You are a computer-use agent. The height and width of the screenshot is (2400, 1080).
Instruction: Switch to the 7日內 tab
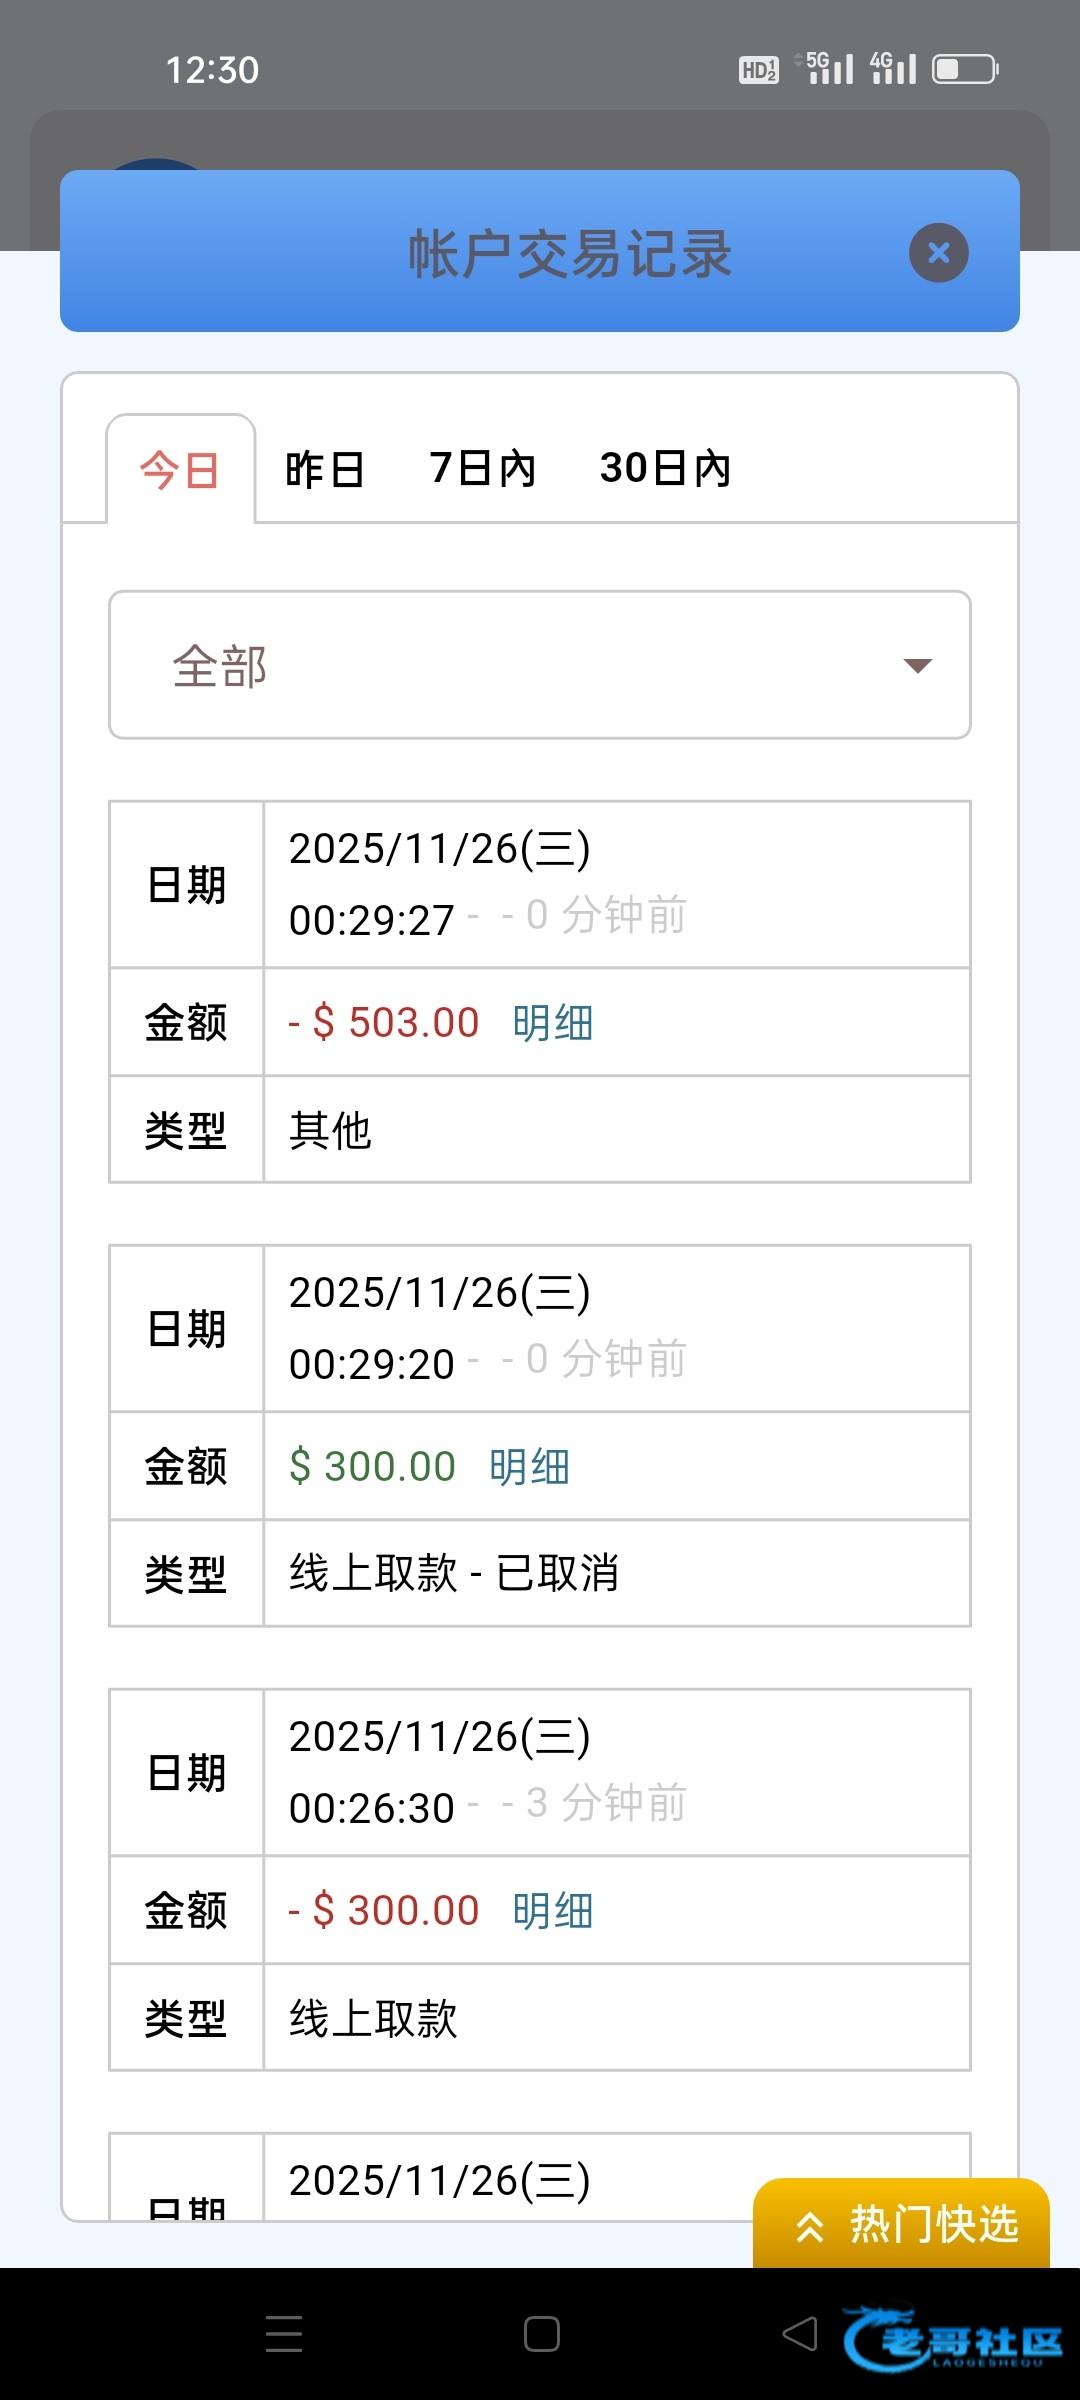pyautogui.click(x=483, y=468)
